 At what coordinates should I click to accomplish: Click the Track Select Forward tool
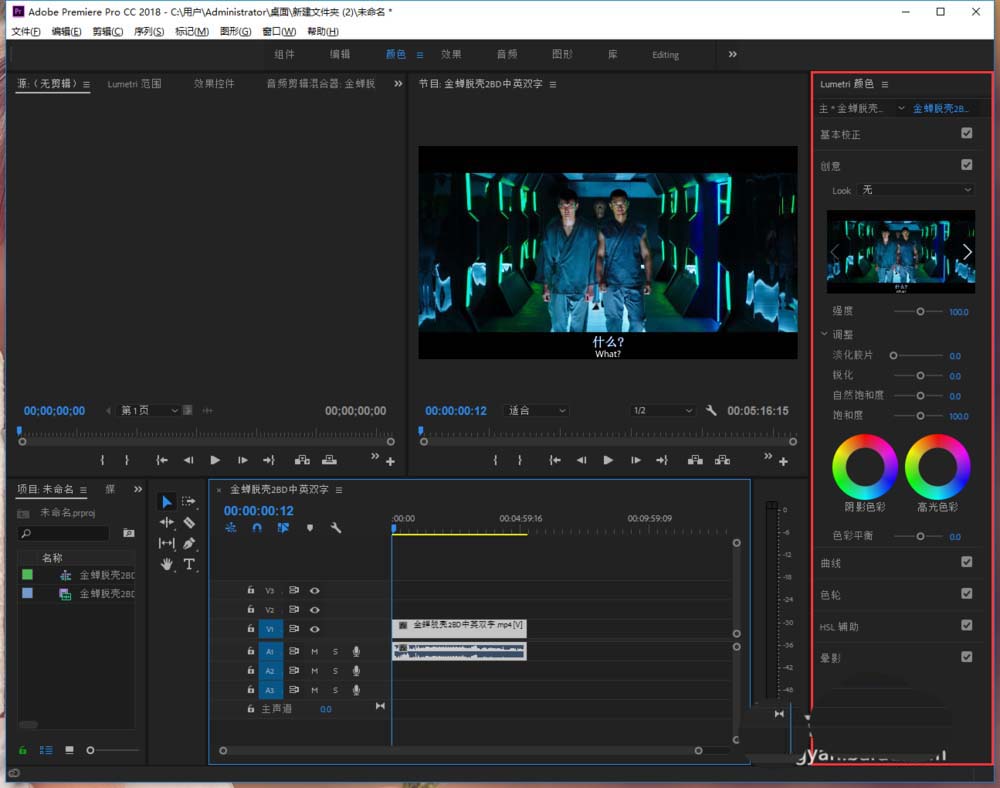189,501
